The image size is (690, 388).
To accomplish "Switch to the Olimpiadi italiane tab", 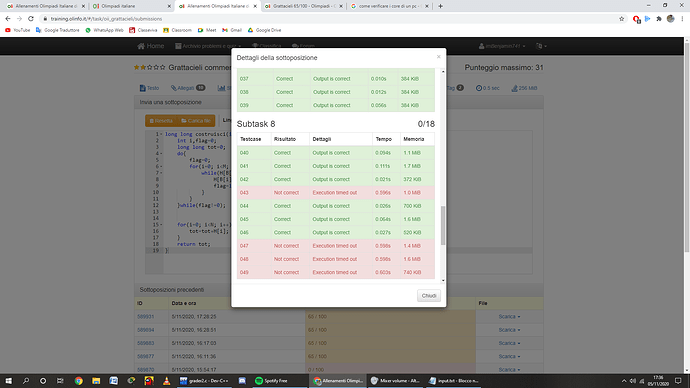I will pyautogui.click(x=131, y=6).
